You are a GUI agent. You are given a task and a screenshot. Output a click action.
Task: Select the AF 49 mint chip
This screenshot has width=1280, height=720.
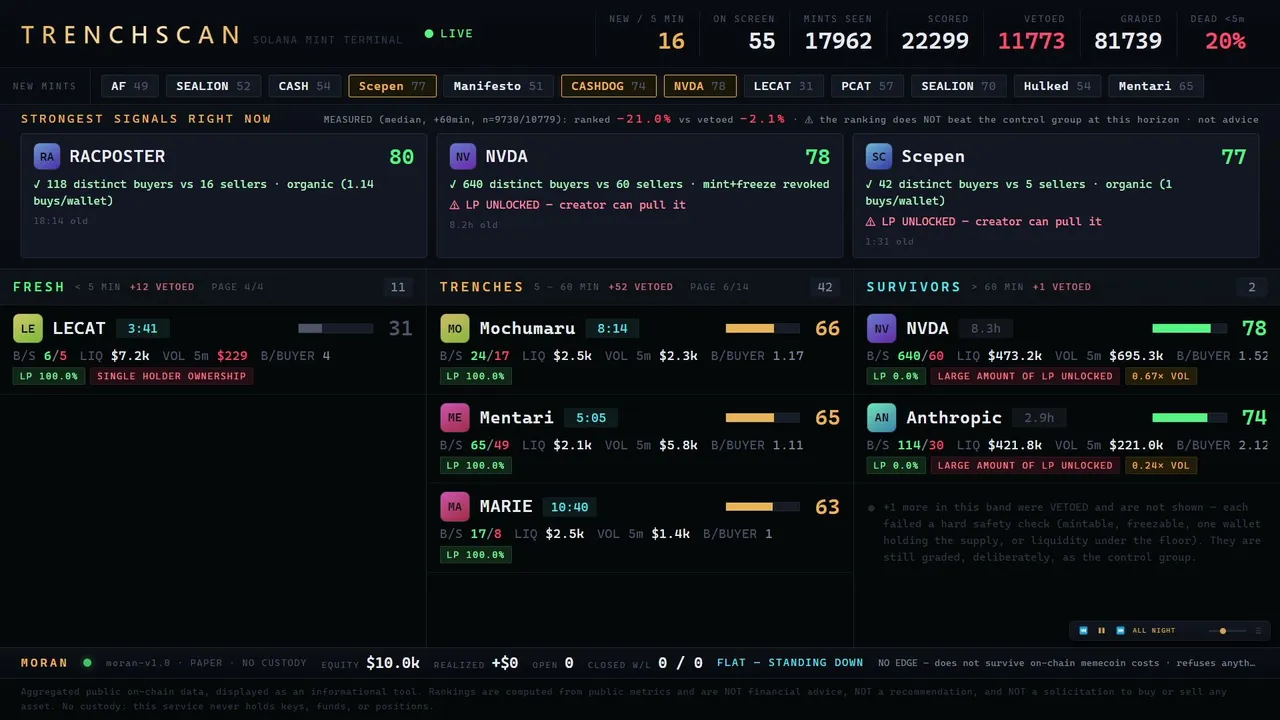click(x=130, y=86)
